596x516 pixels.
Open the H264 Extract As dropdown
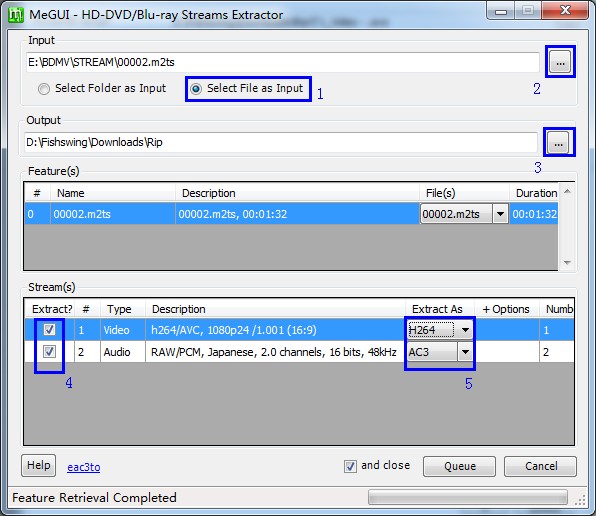465,330
